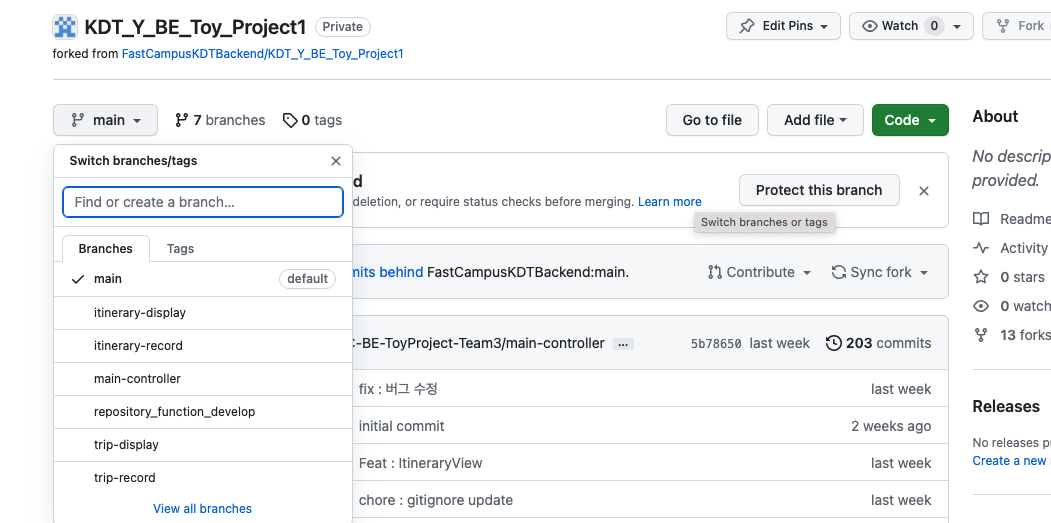1051x523 pixels.
Task: Click the Protect this branch button
Action: click(819, 190)
